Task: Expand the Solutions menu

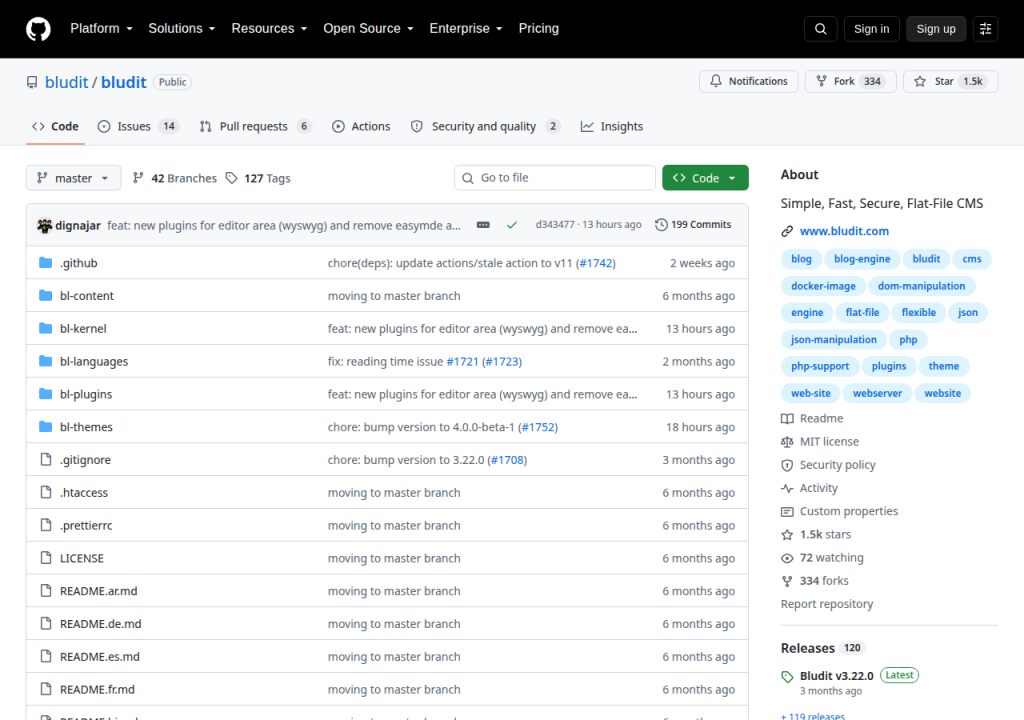Action: coord(182,29)
